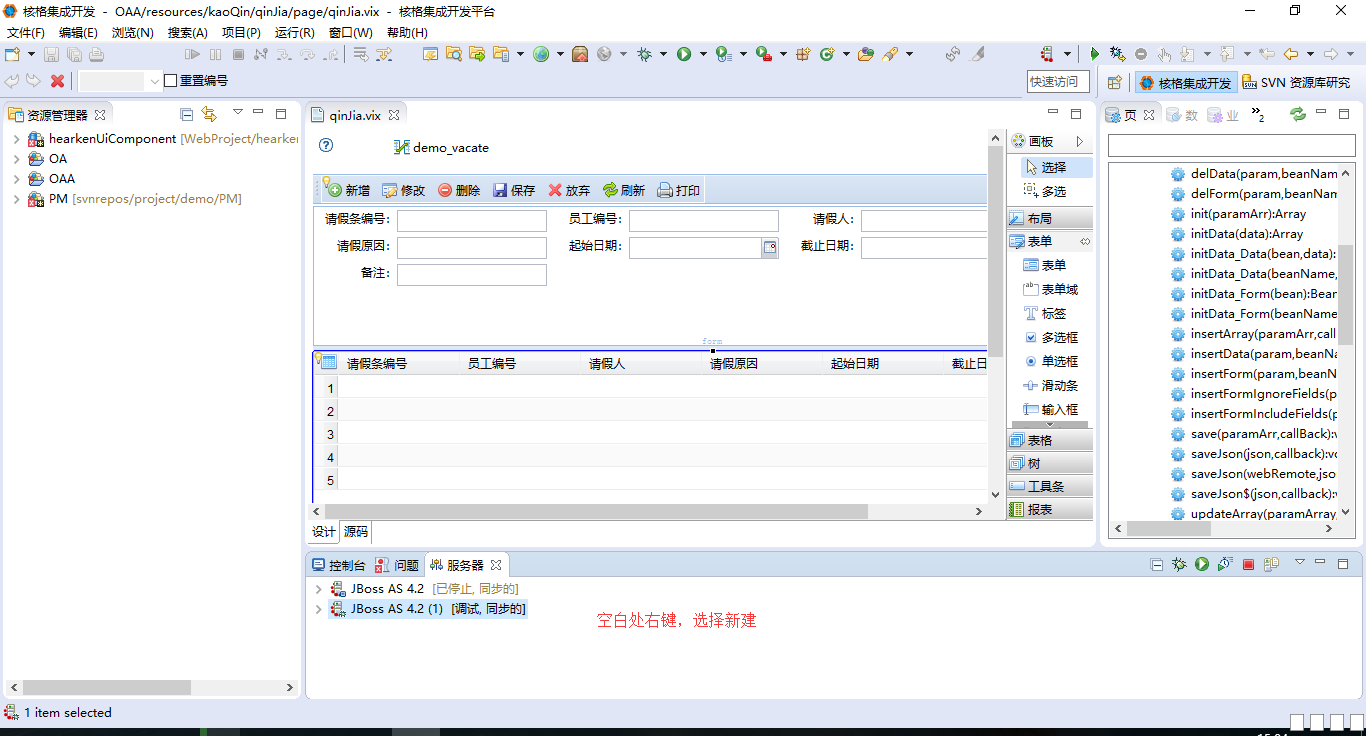
Task: Click the 保存 (Save) disk icon
Action: point(501,190)
